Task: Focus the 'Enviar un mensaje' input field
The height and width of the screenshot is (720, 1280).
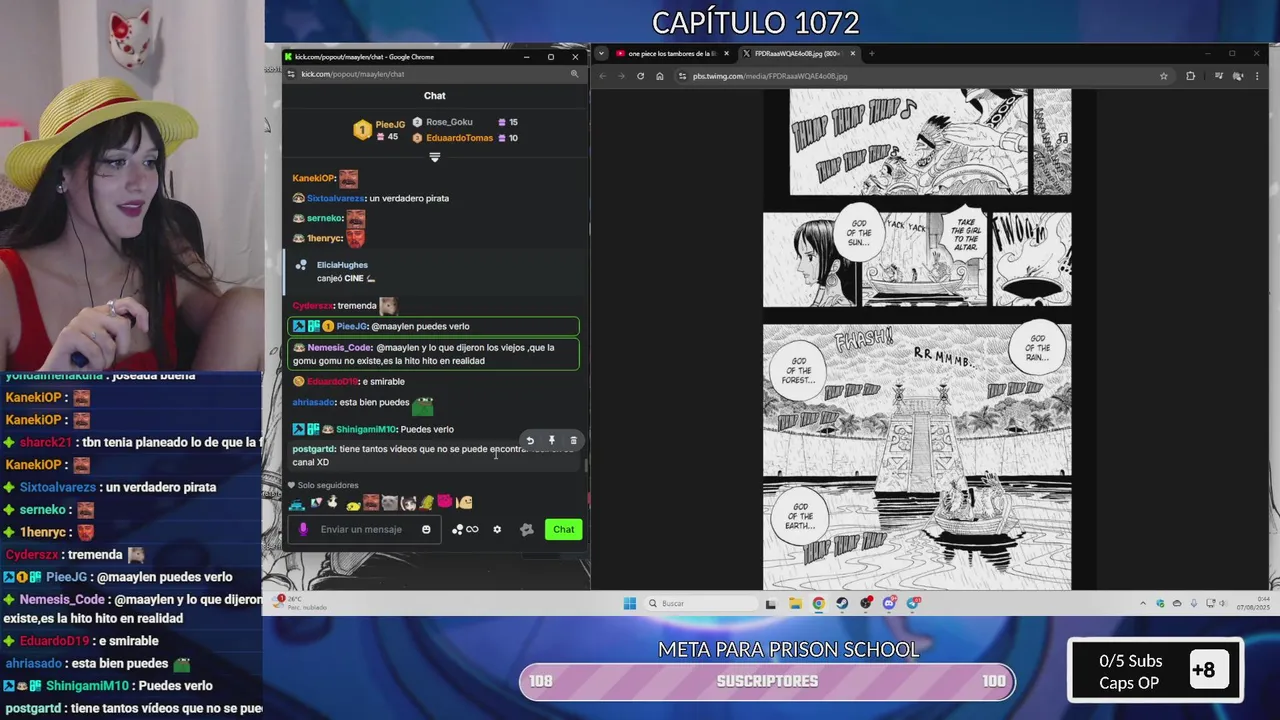Action: 365,529
